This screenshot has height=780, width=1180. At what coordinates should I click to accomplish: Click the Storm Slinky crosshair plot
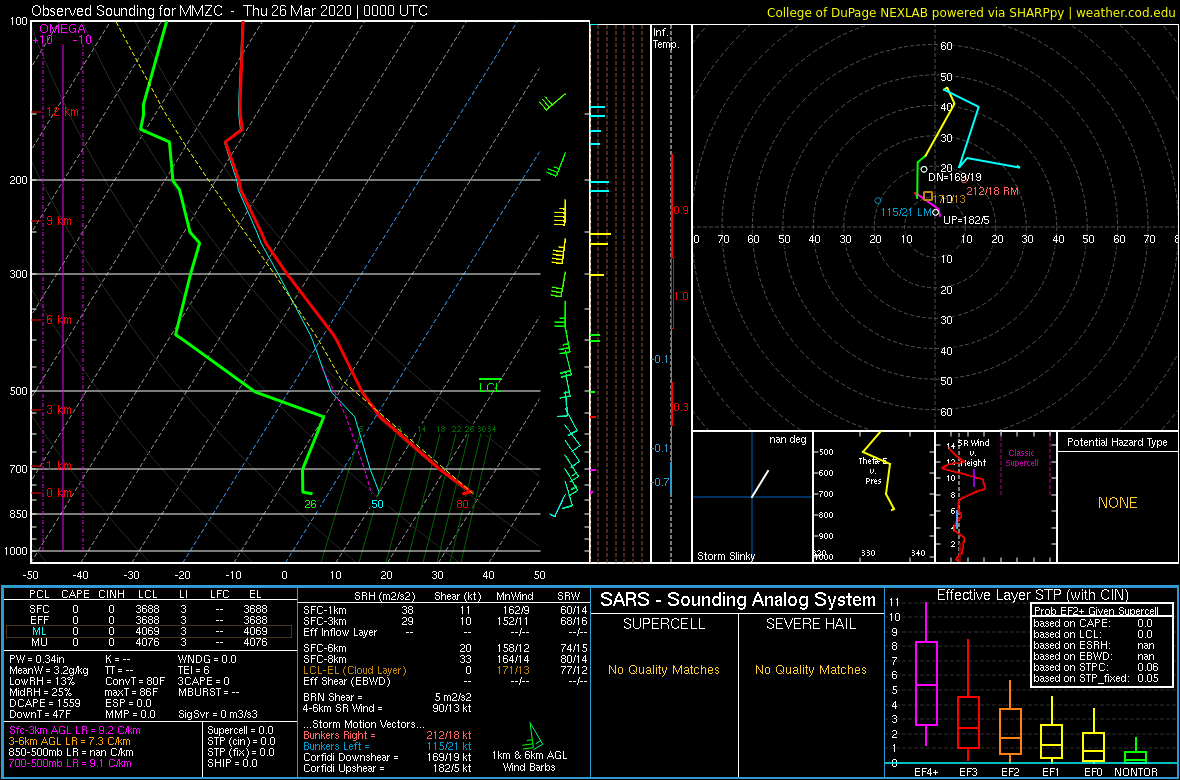click(752, 497)
